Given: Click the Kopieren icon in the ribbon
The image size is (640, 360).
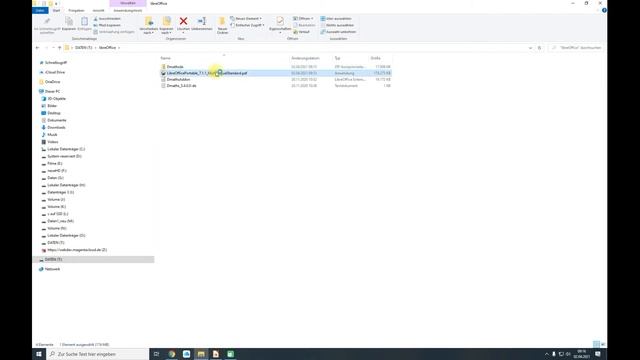Looking at the screenshot, I should (x=69, y=23).
